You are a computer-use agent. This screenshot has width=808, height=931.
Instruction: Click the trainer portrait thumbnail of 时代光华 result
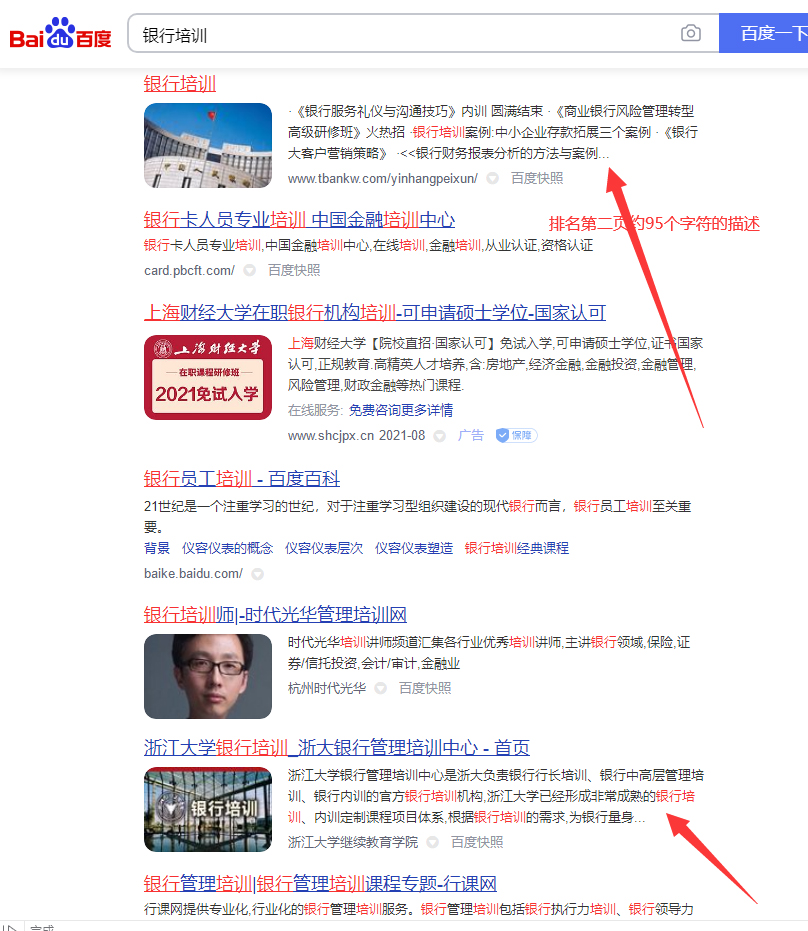point(207,677)
